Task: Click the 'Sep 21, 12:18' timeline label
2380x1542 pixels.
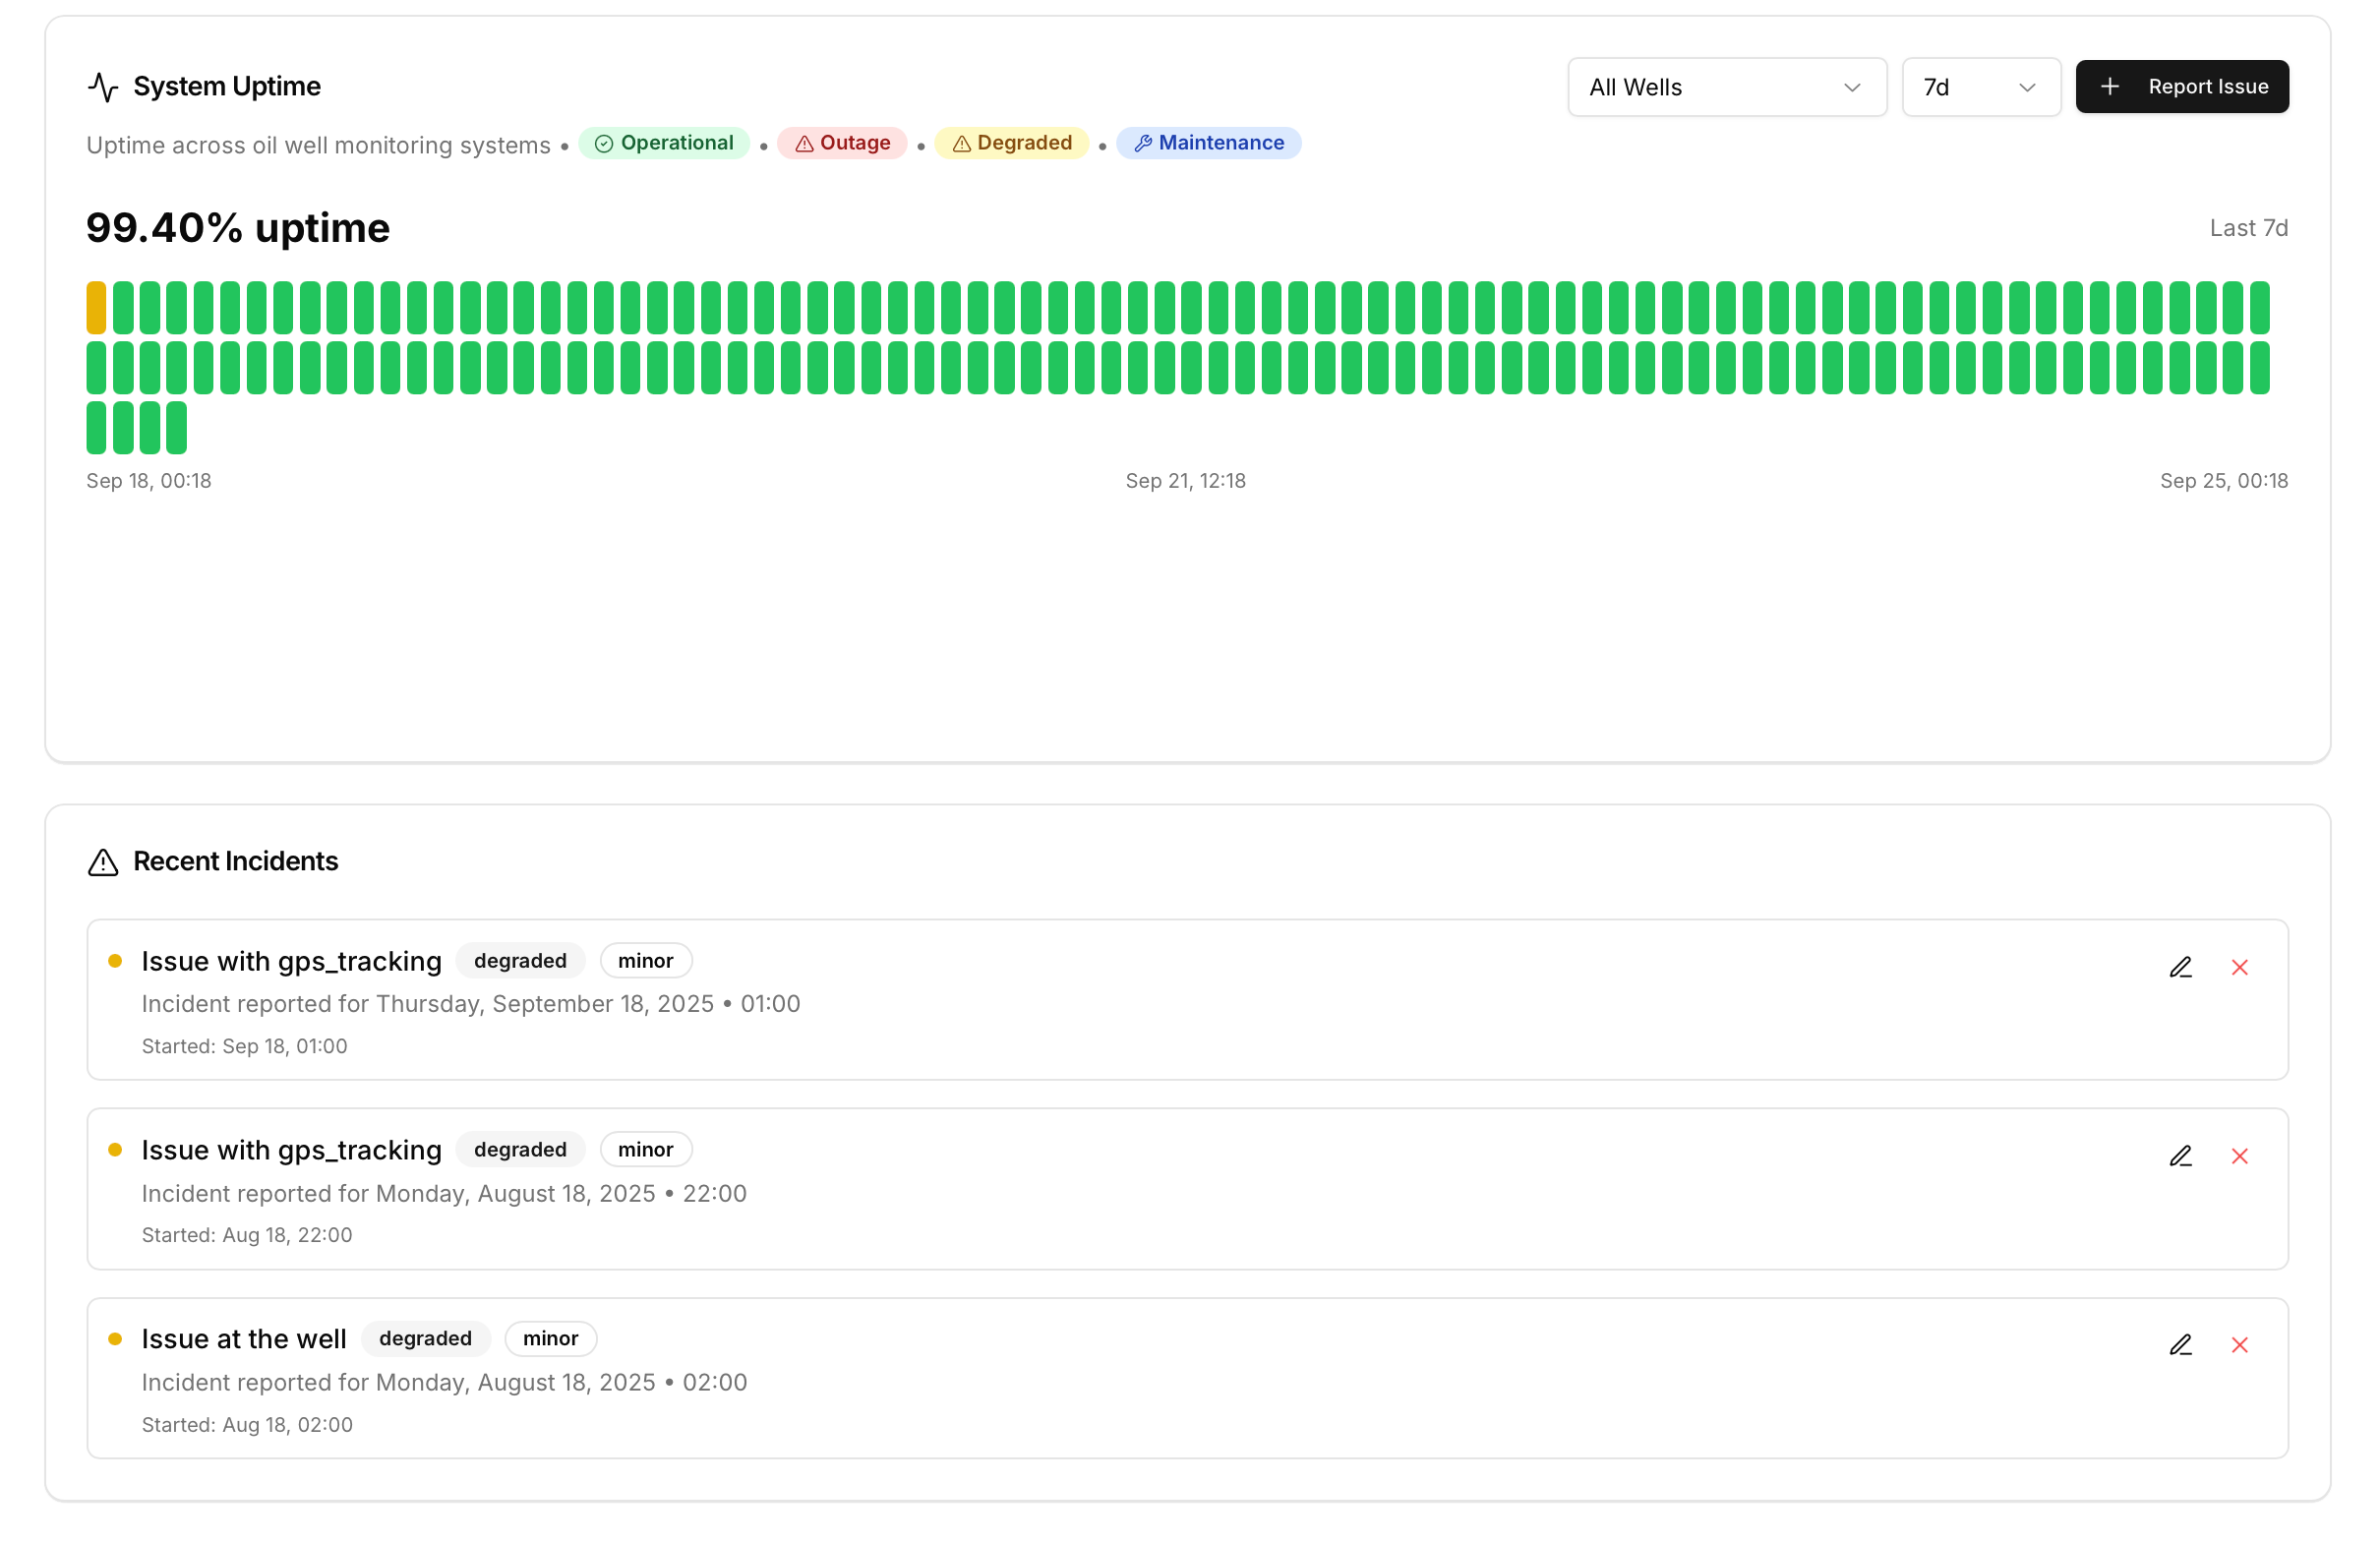Action: (x=1186, y=481)
